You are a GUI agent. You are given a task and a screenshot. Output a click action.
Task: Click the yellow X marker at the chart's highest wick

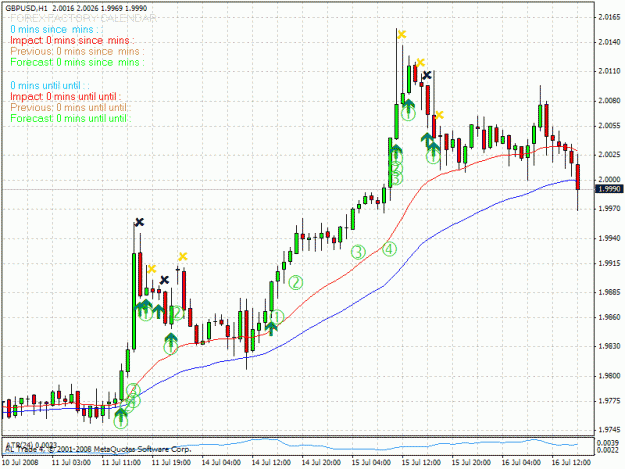click(x=401, y=35)
